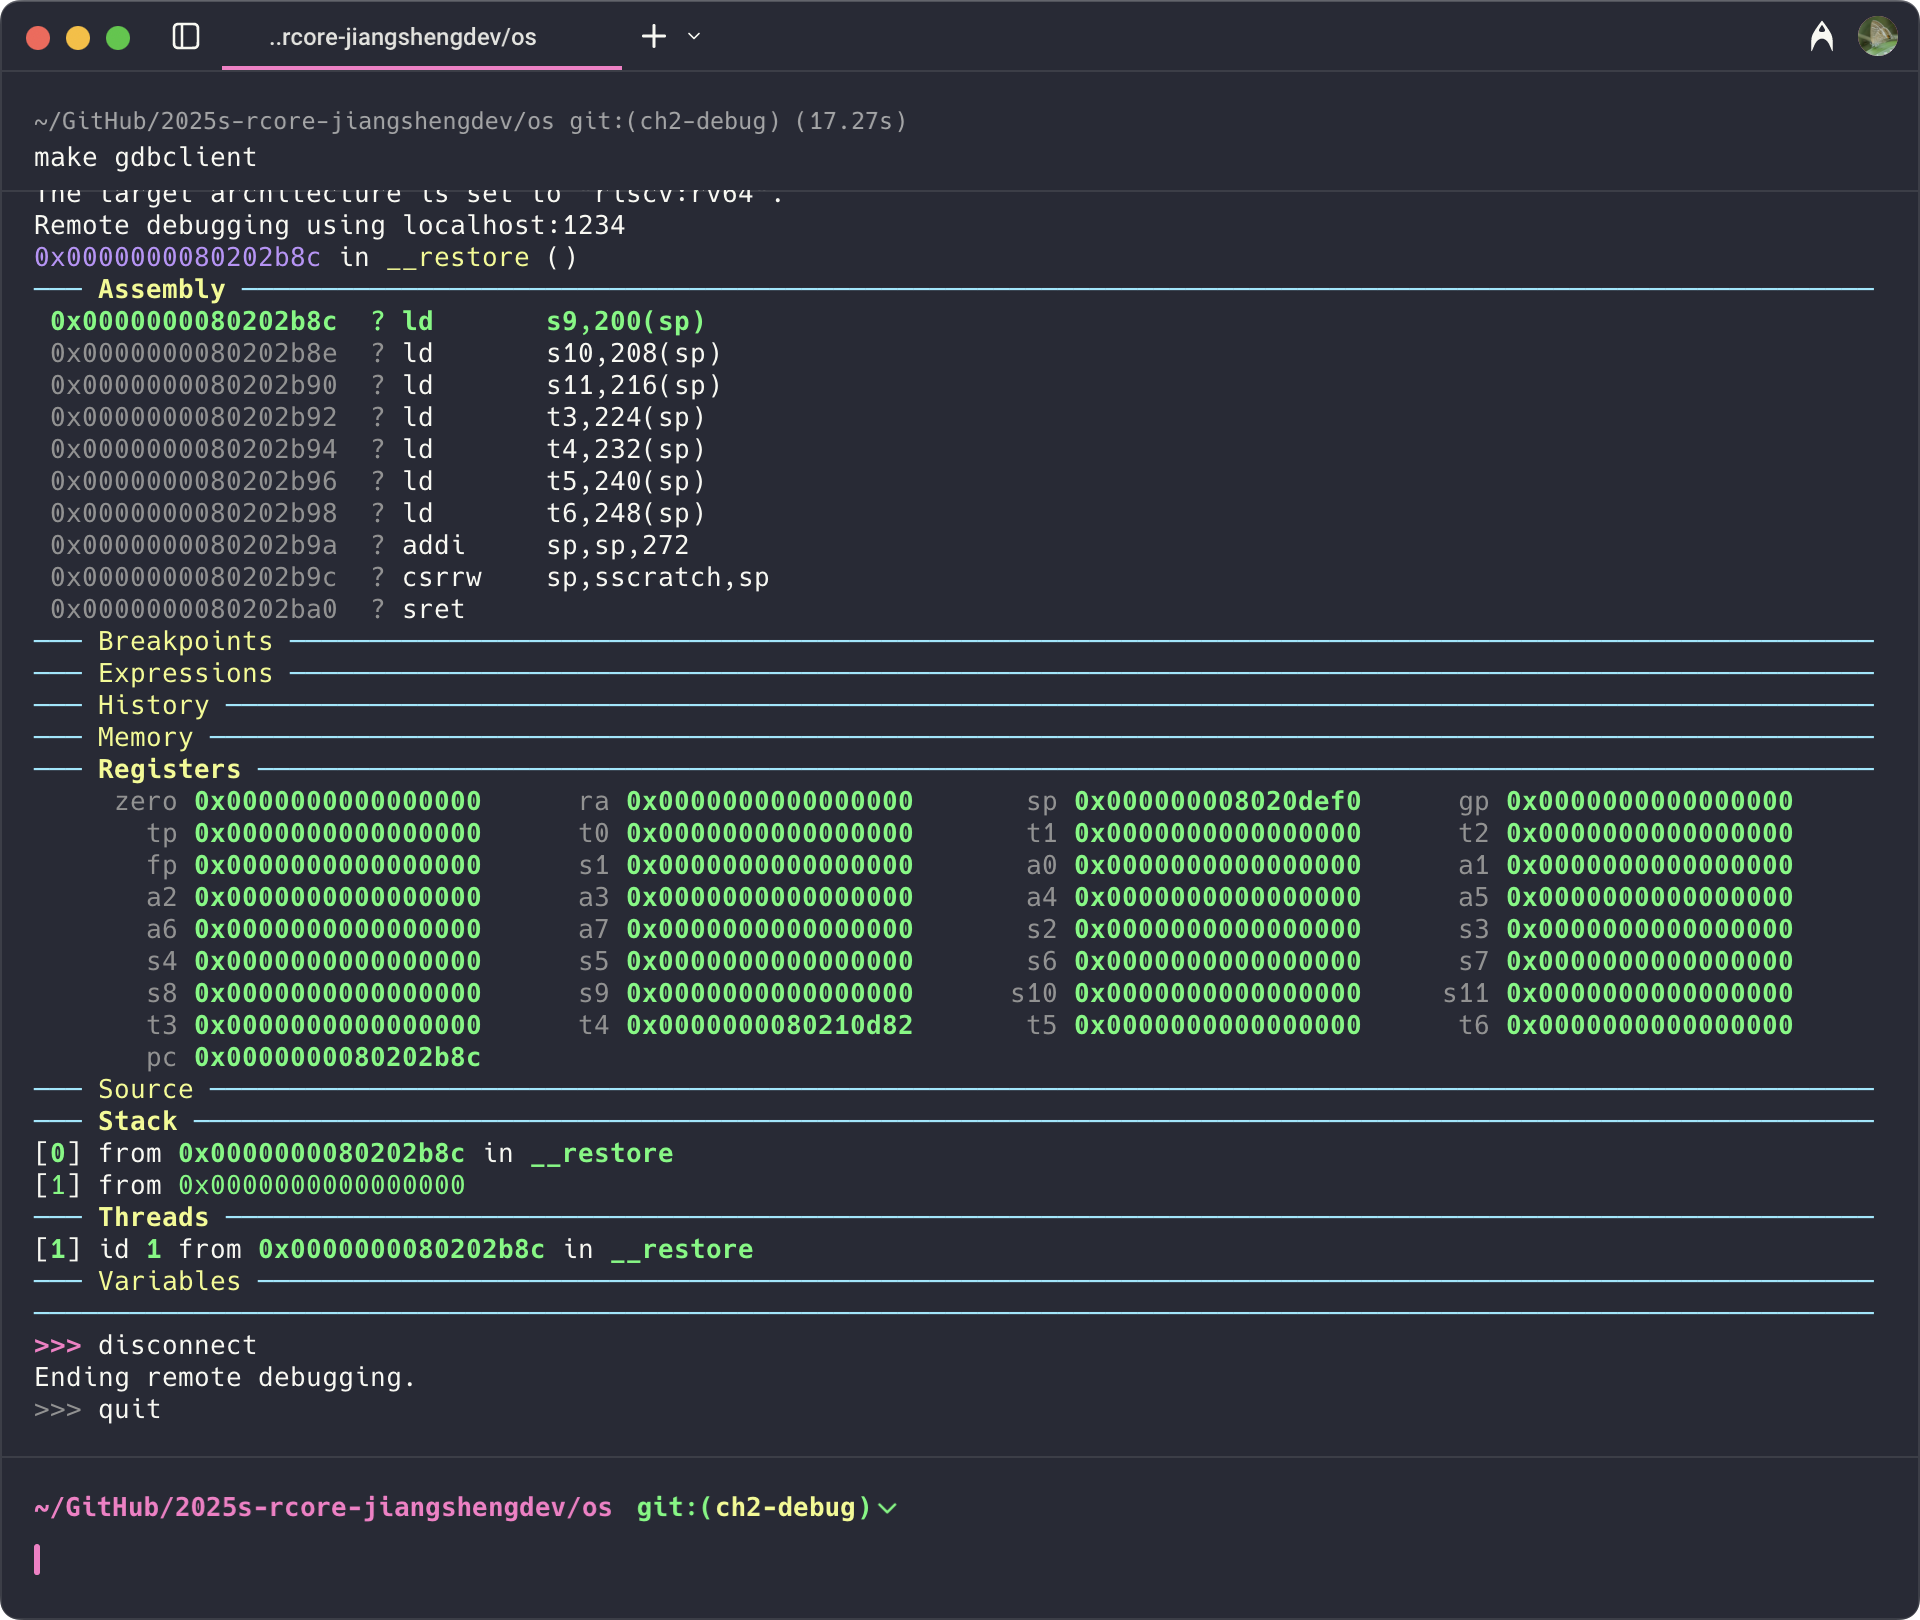
Task: Click the git:(ch2-debug) branch label
Action: point(754,1507)
